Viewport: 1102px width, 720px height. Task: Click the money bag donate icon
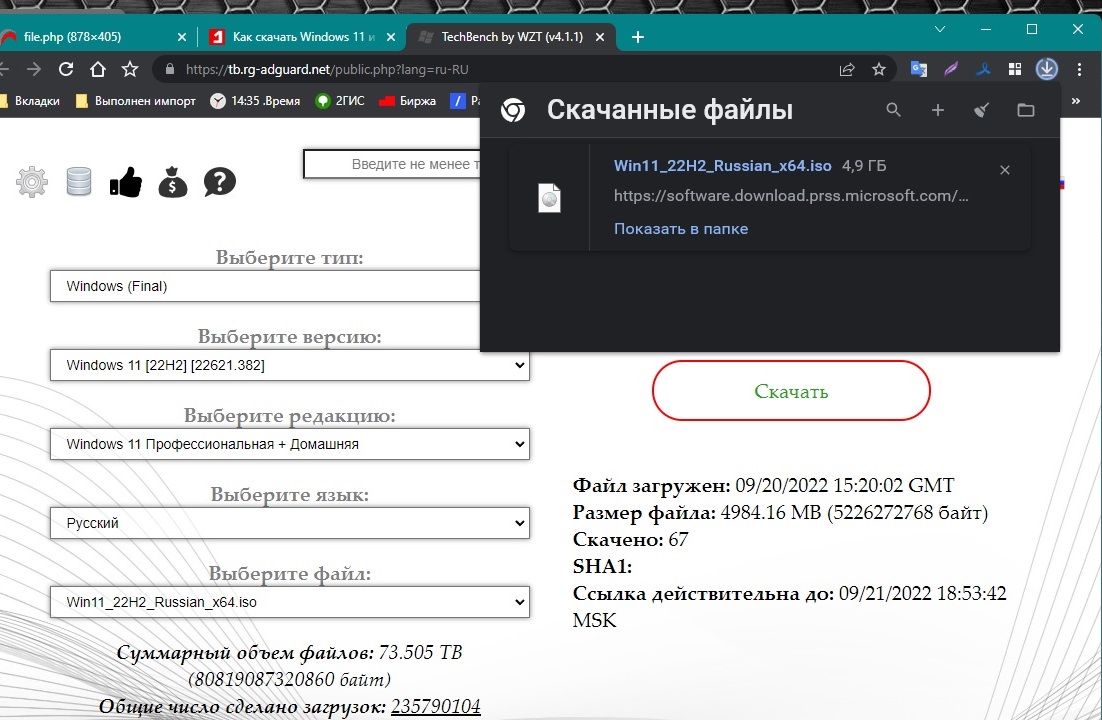[173, 182]
